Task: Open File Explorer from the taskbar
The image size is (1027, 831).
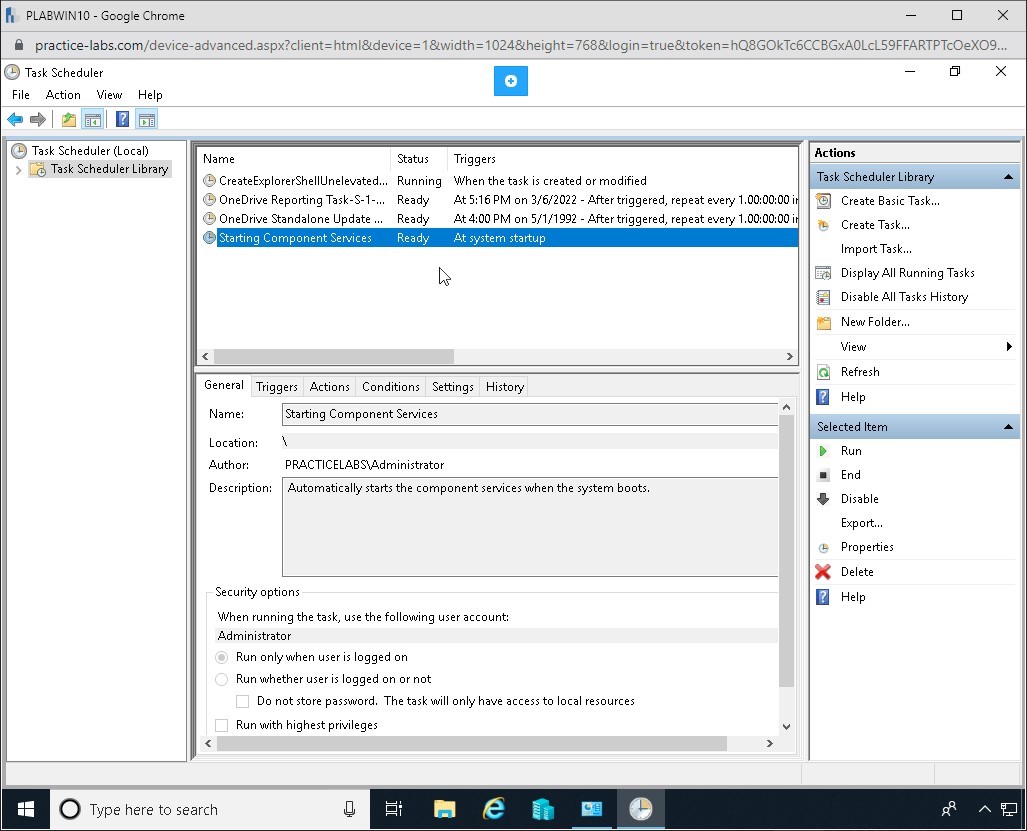Action: point(445,810)
